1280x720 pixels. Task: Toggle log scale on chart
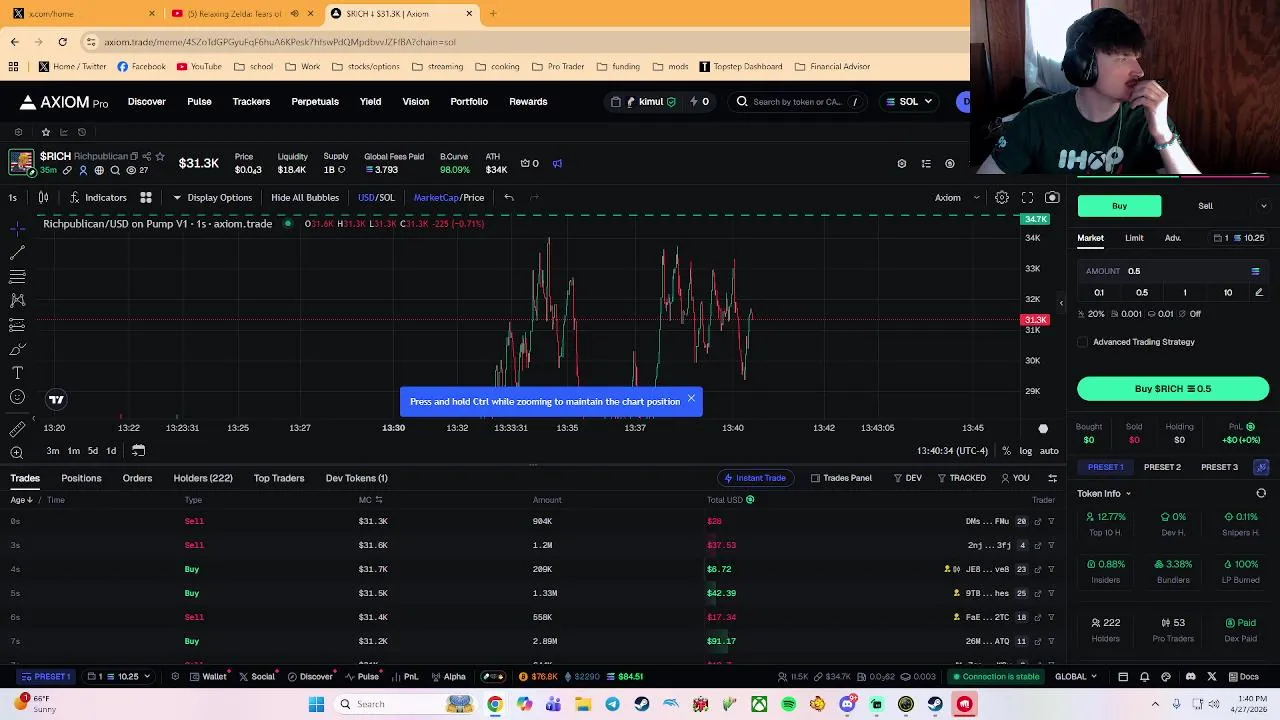1026,451
